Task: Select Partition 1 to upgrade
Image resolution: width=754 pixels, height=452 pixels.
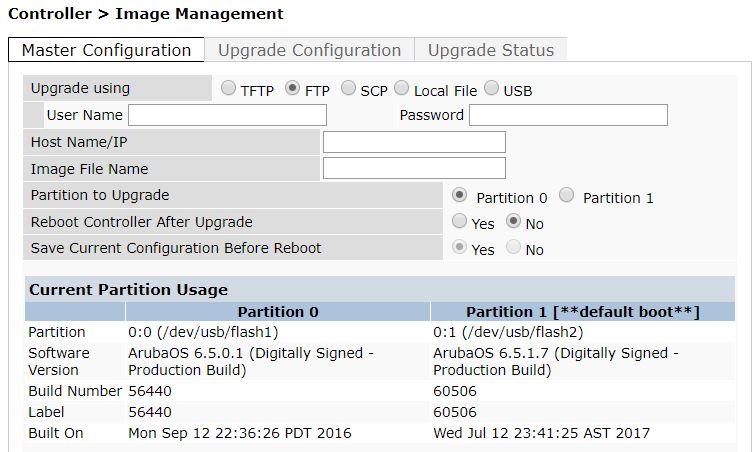Action: tap(567, 195)
